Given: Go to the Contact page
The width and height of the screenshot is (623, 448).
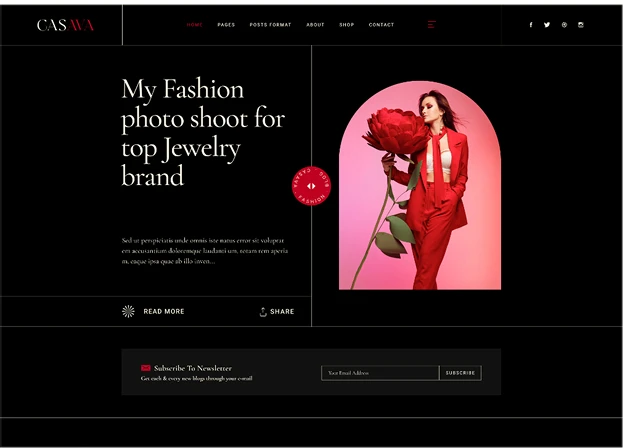Looking at the screenshot, I should pyautogui.click(x=381, y=25).
